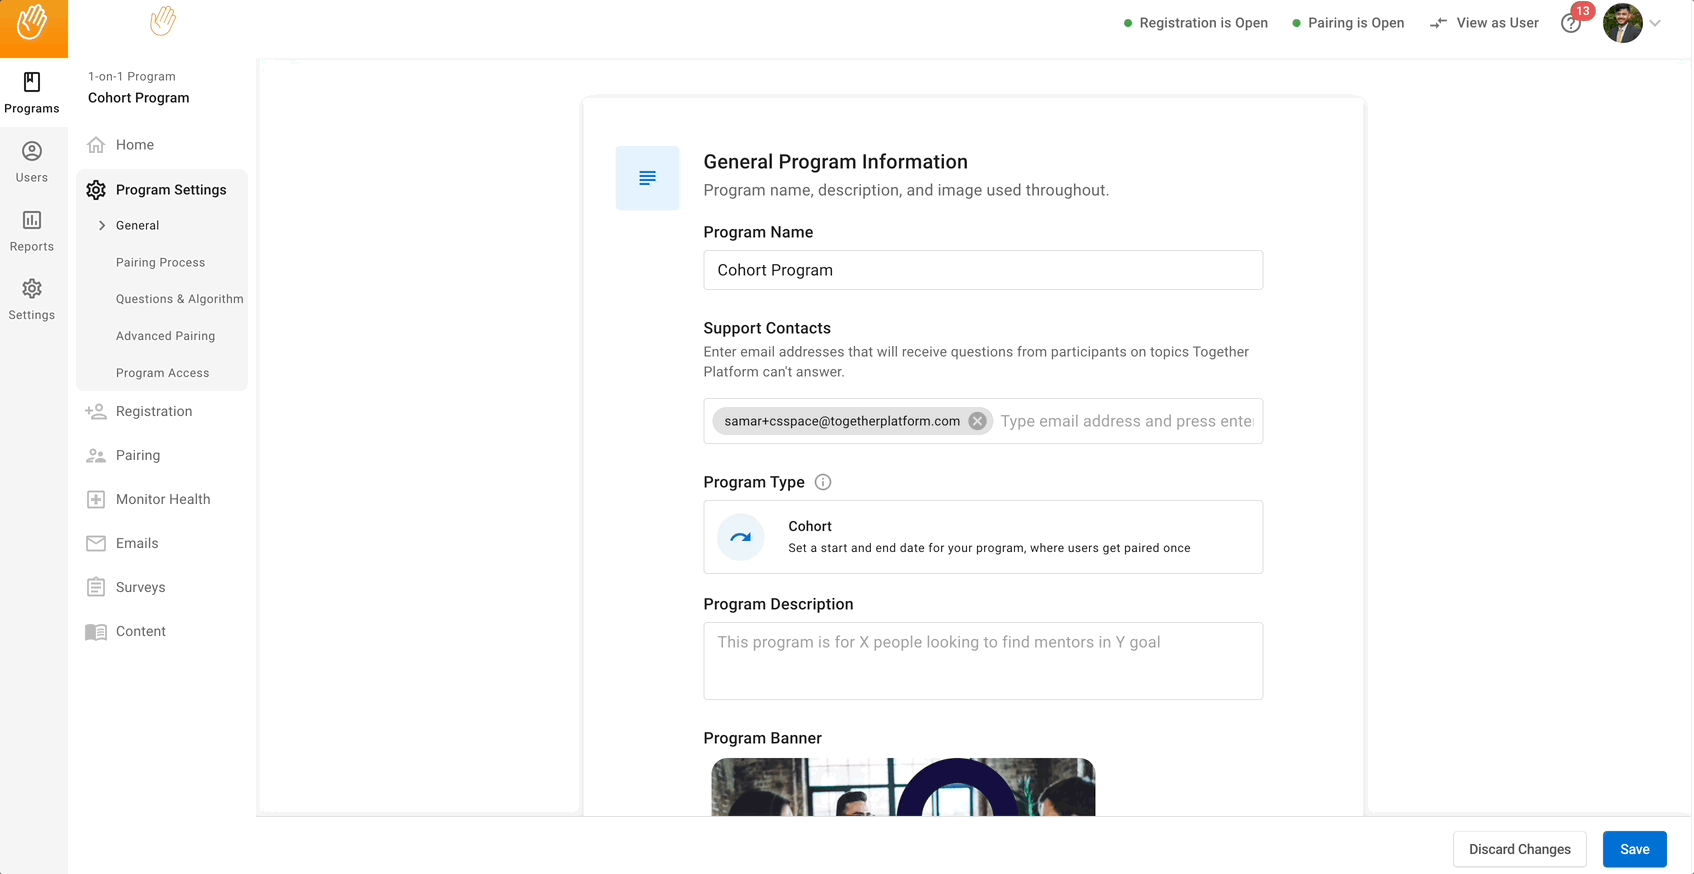Click Program Type info icon
Screen dimensions: 1694x874
click(x=823, y=482)
